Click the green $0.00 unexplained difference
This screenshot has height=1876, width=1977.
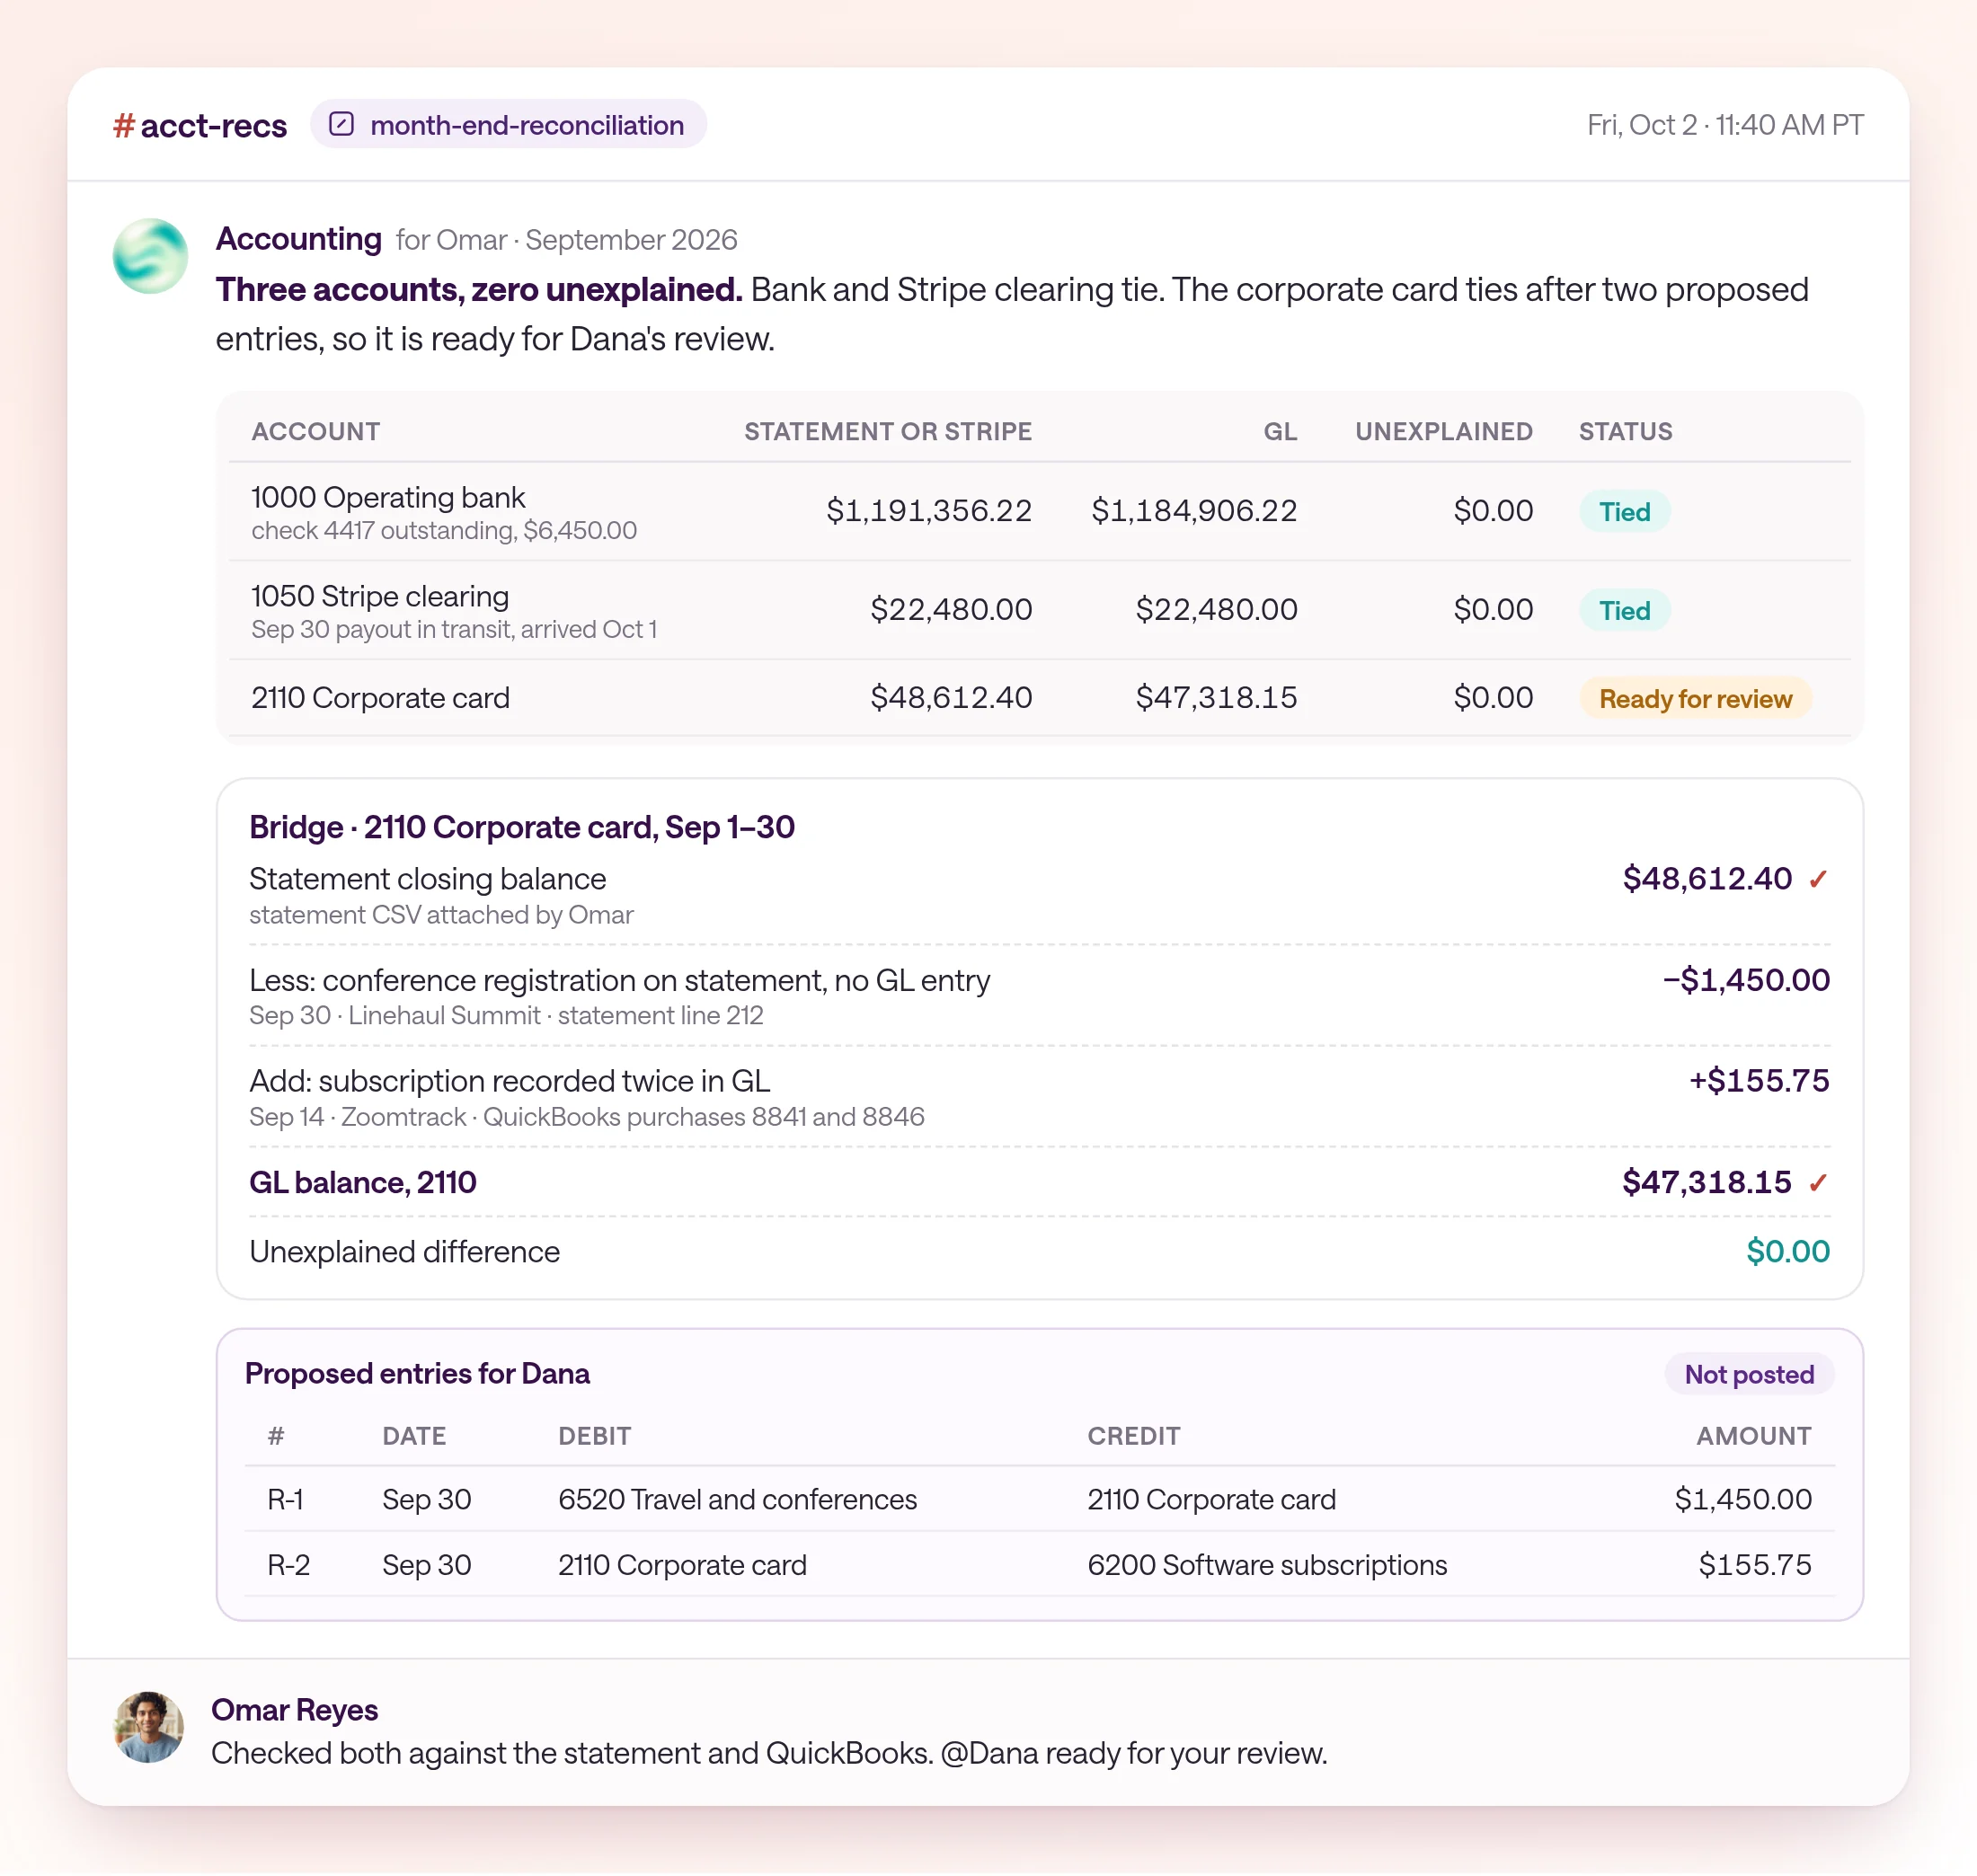point(1788,1253)
